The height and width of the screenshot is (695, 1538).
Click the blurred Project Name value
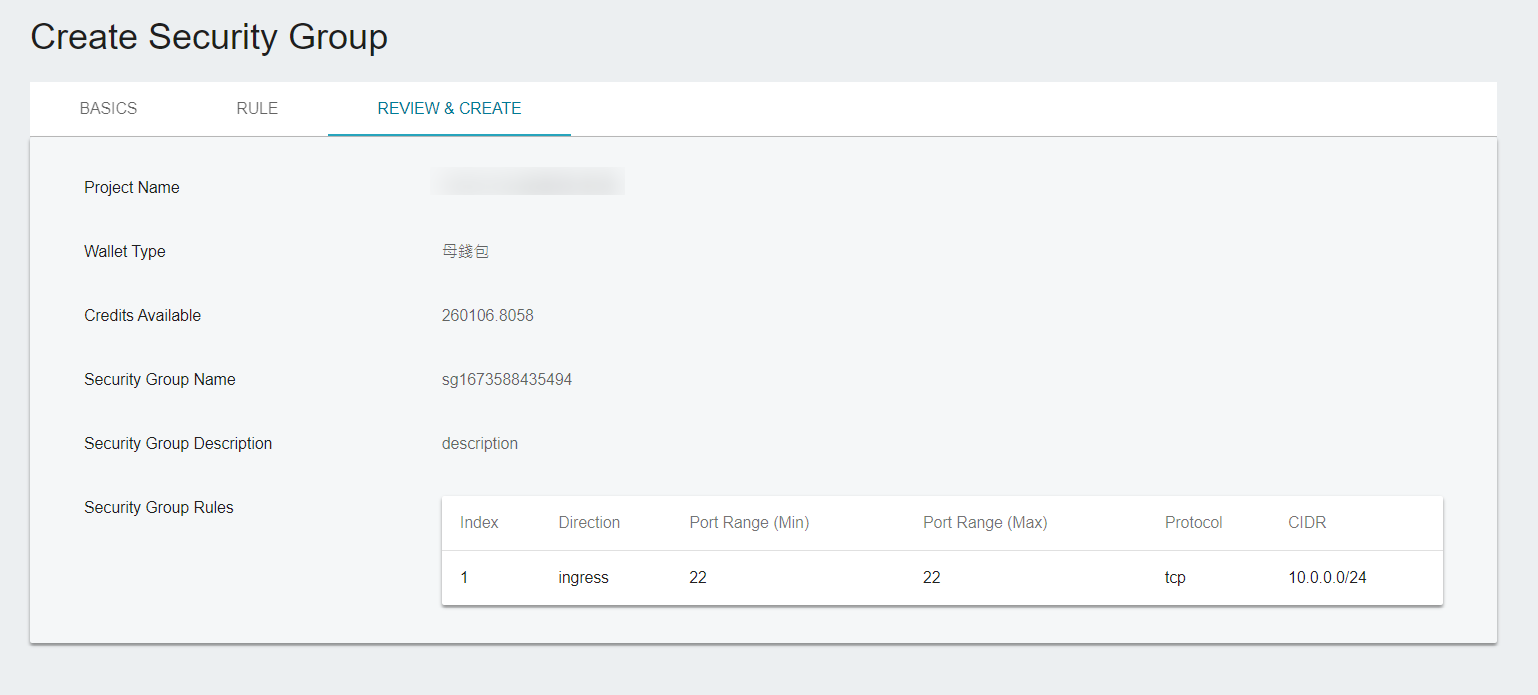528,181
